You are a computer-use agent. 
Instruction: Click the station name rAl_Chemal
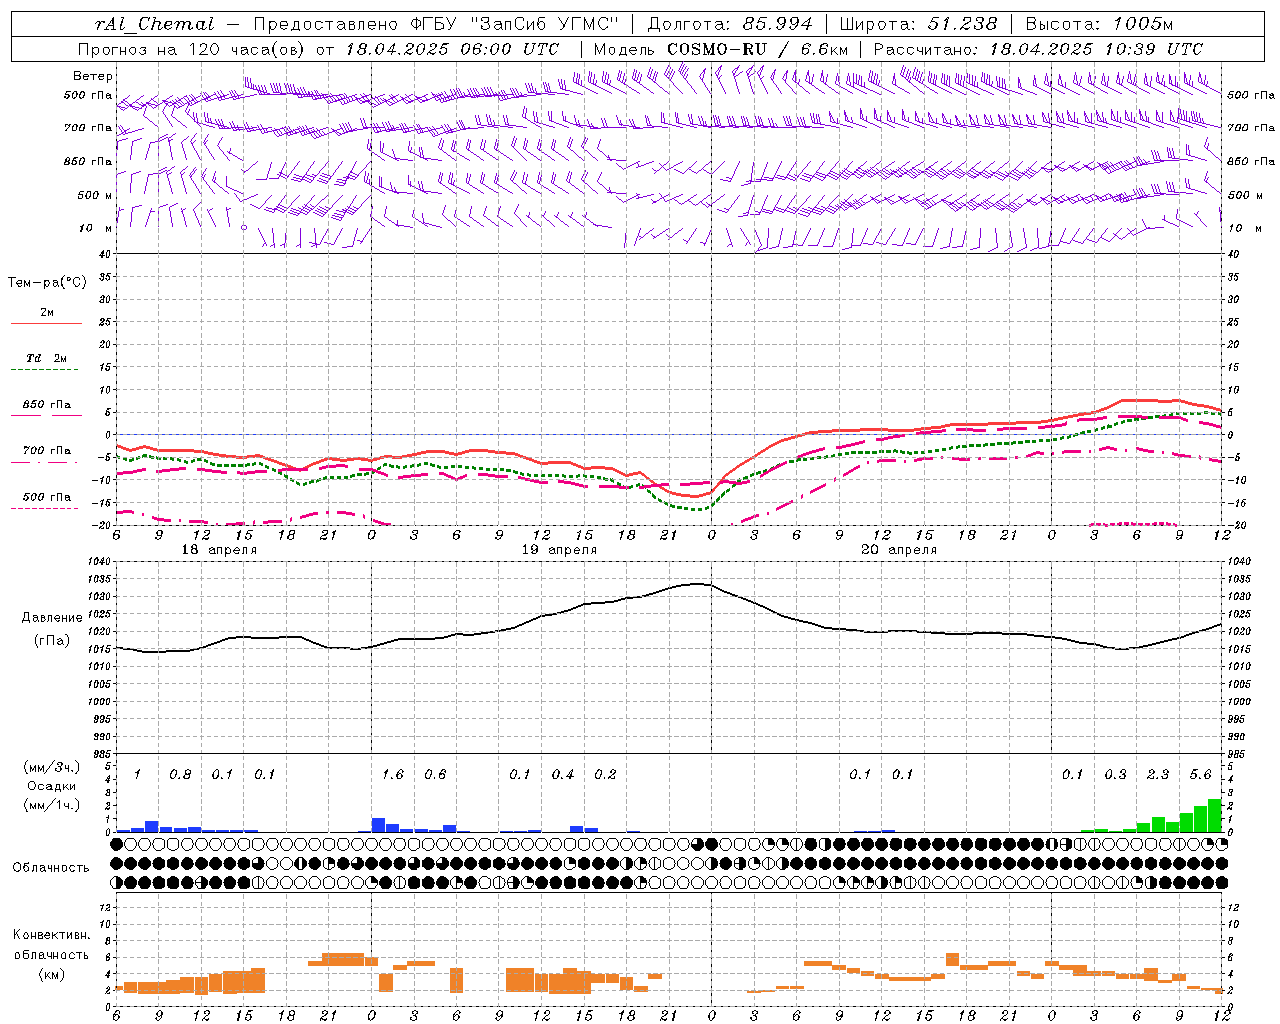(x=153, y=24)
